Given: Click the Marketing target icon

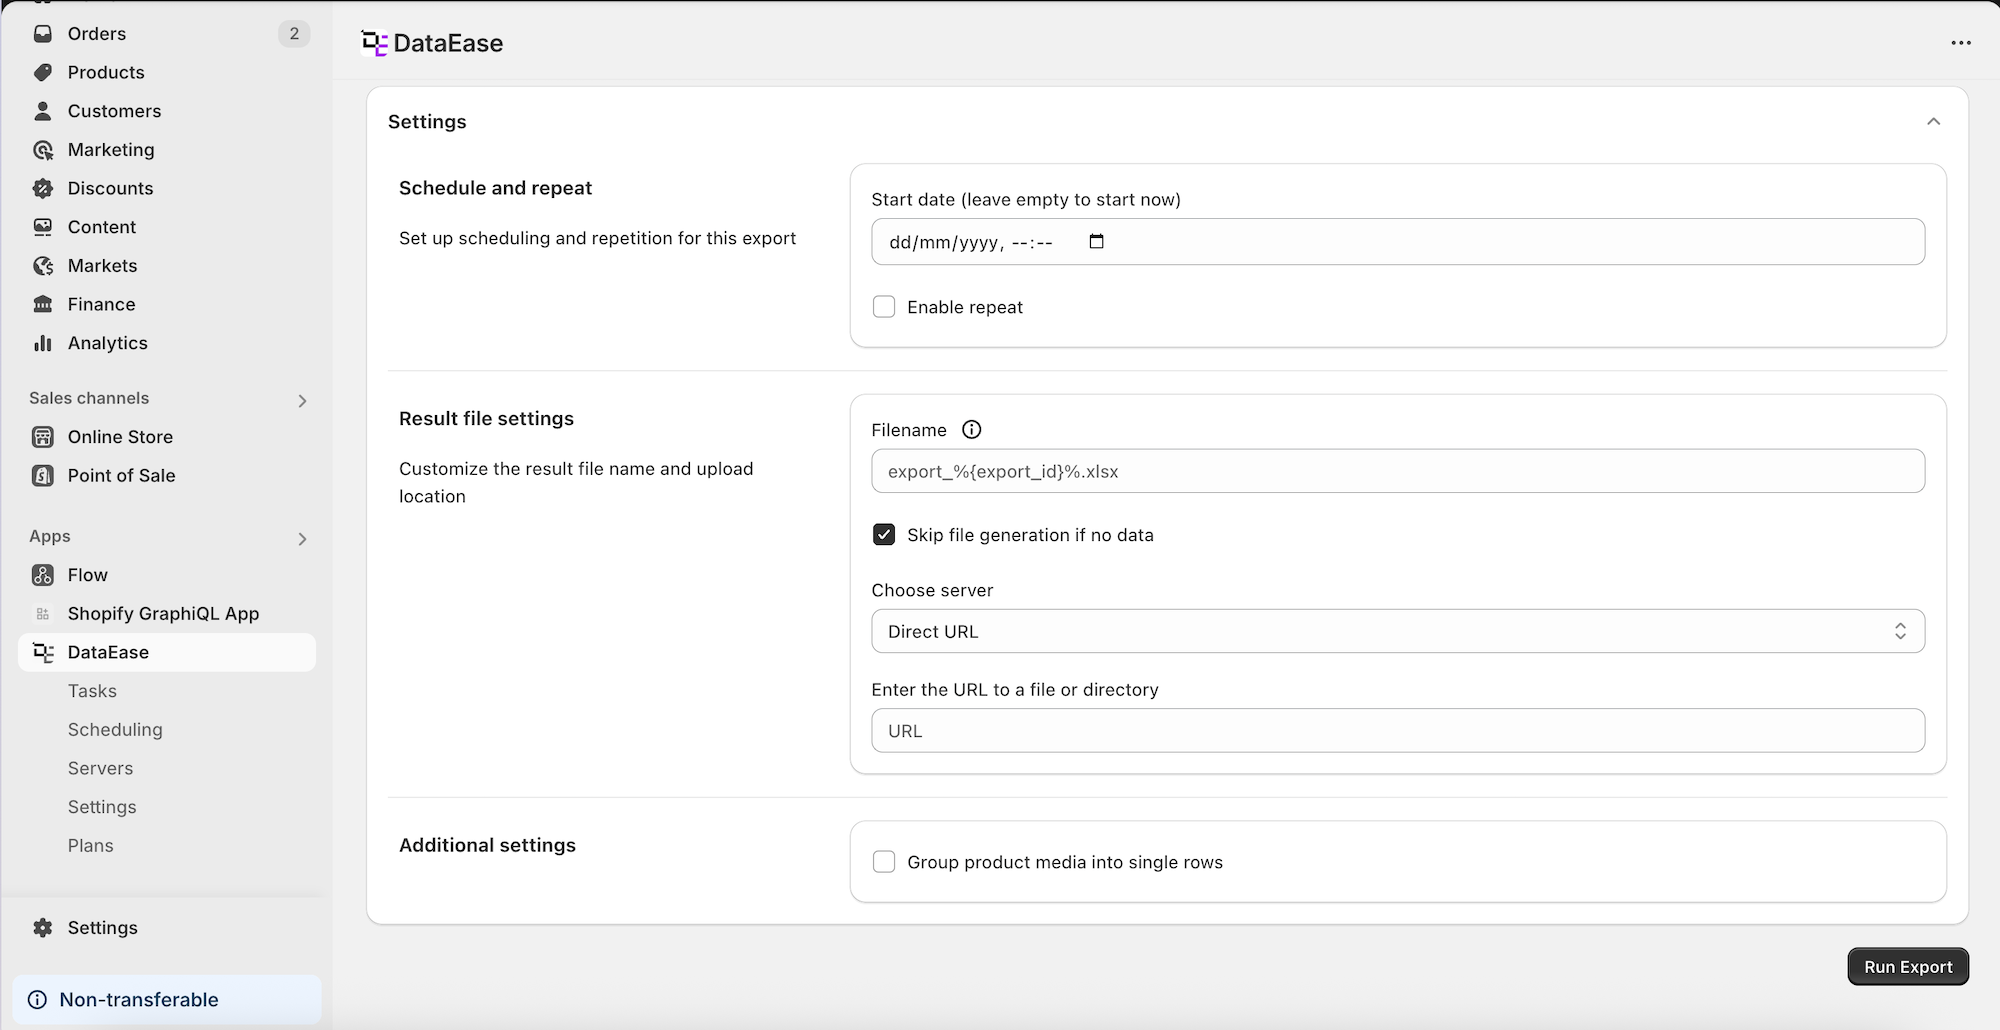Looking at the screenshot, I should coord(43,150).
